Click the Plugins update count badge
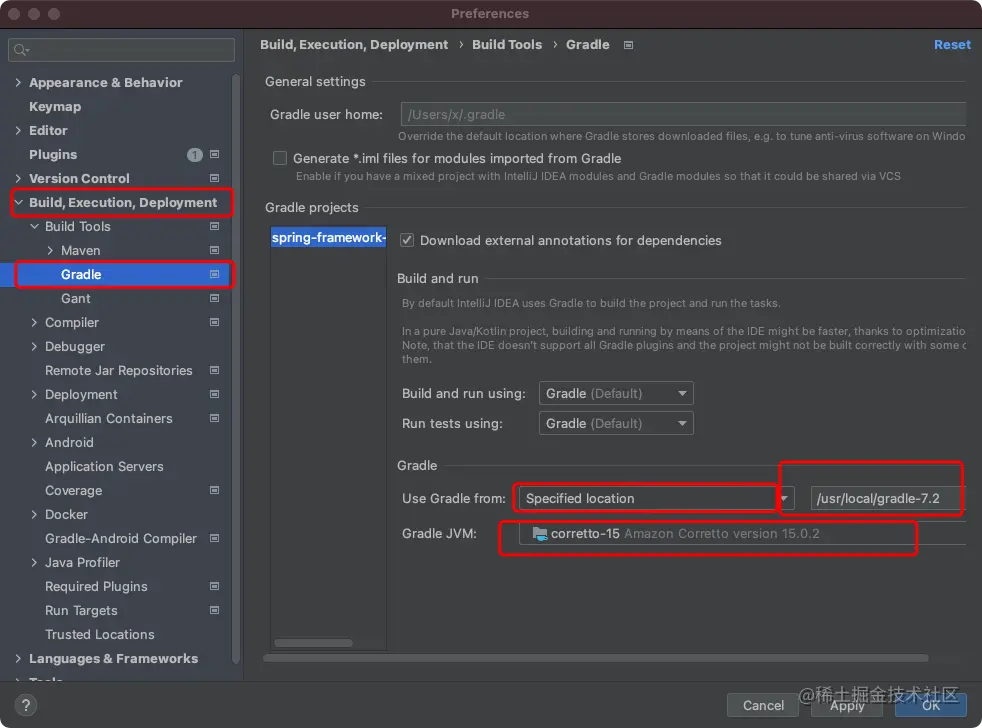Viewport: 982px width, 728px height. 195,155
